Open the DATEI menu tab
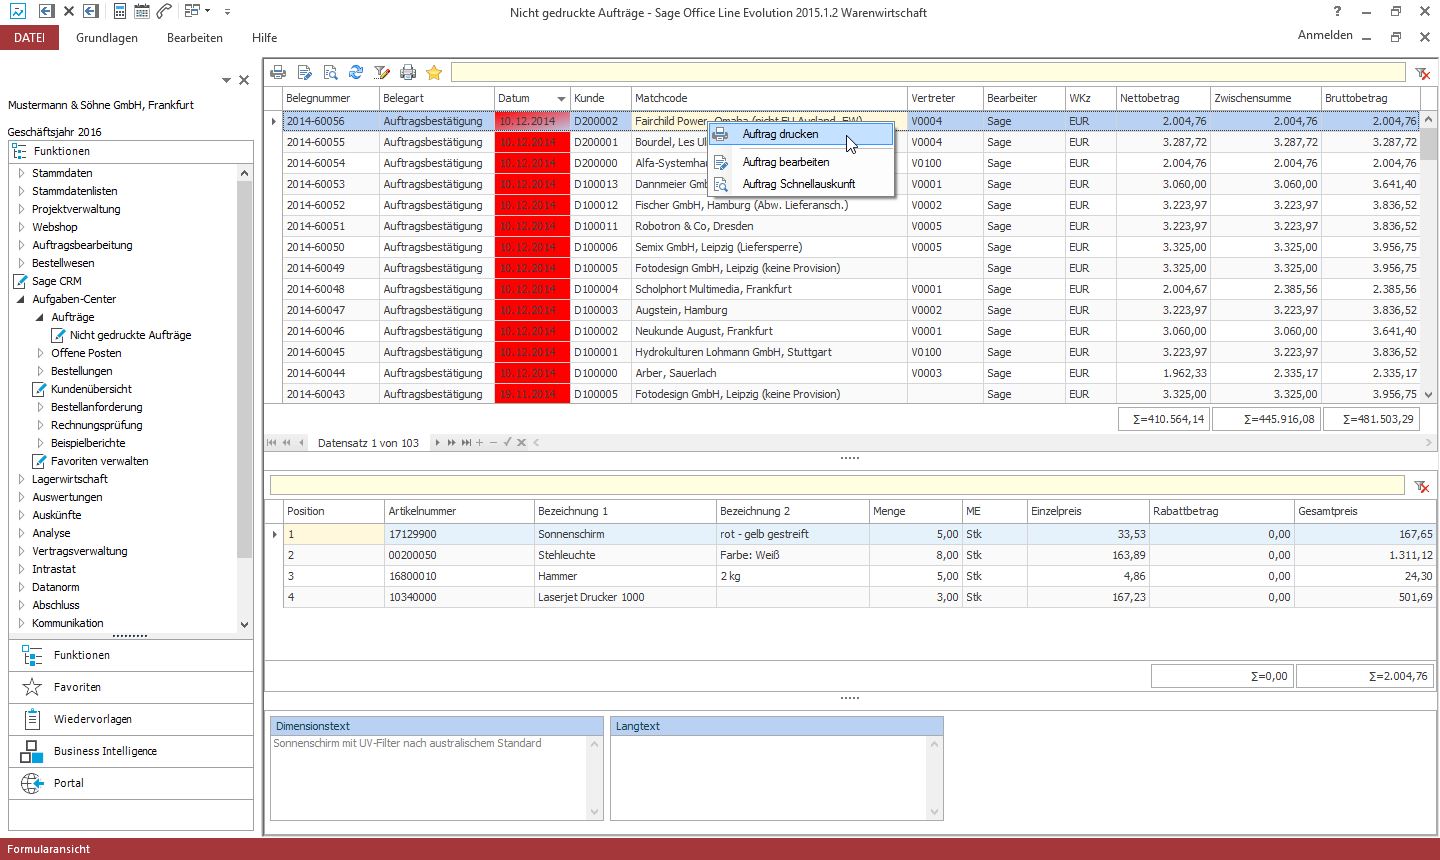This screenshot has height=860, width=1440. pyautogui.click(x=30, y=37)
